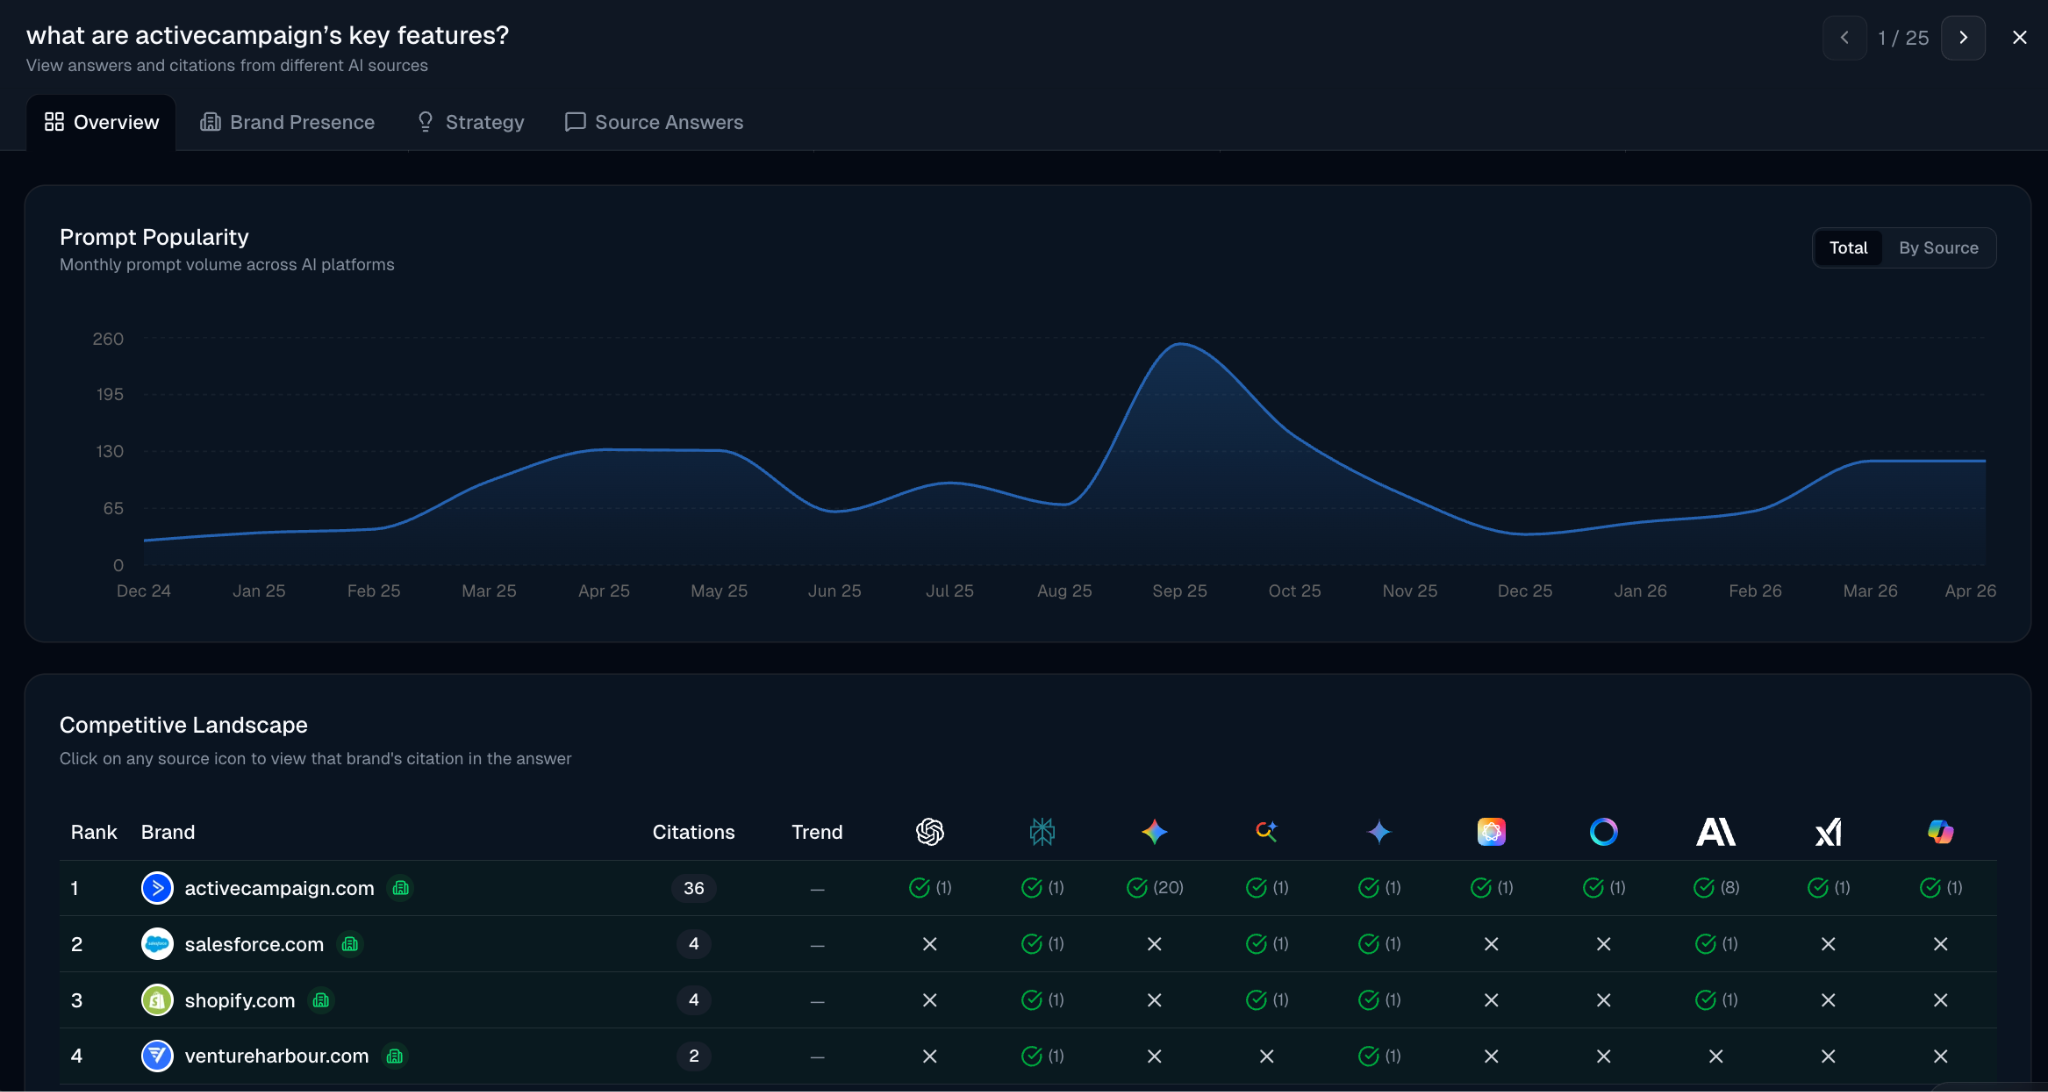Image resolution: width=2048 pixels, height=1092 pixels.
Task: Click the Google AI search magnifier icon
Action: click(1266, 832)
